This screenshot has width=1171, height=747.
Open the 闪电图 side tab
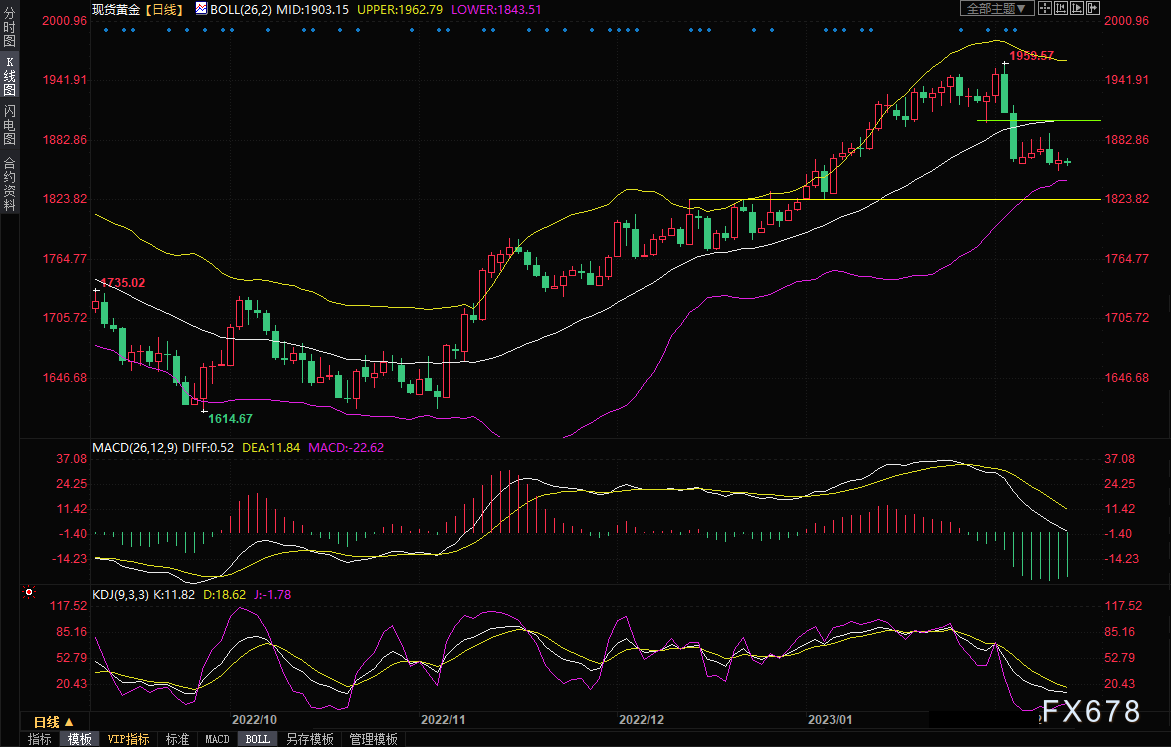pos(10,124)
